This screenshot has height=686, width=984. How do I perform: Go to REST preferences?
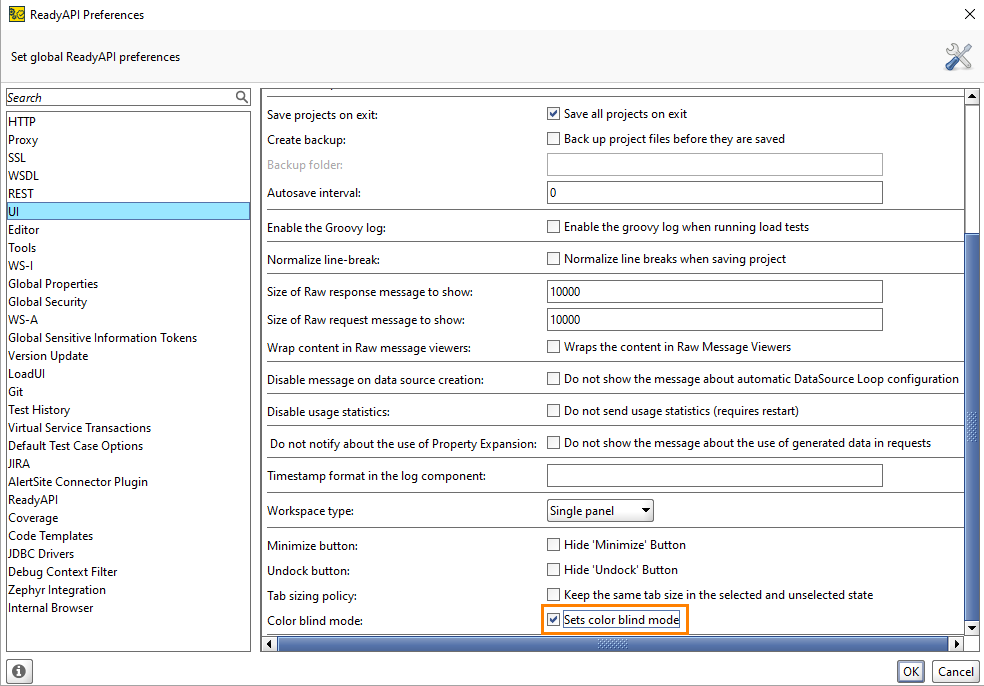pos(128,194)
